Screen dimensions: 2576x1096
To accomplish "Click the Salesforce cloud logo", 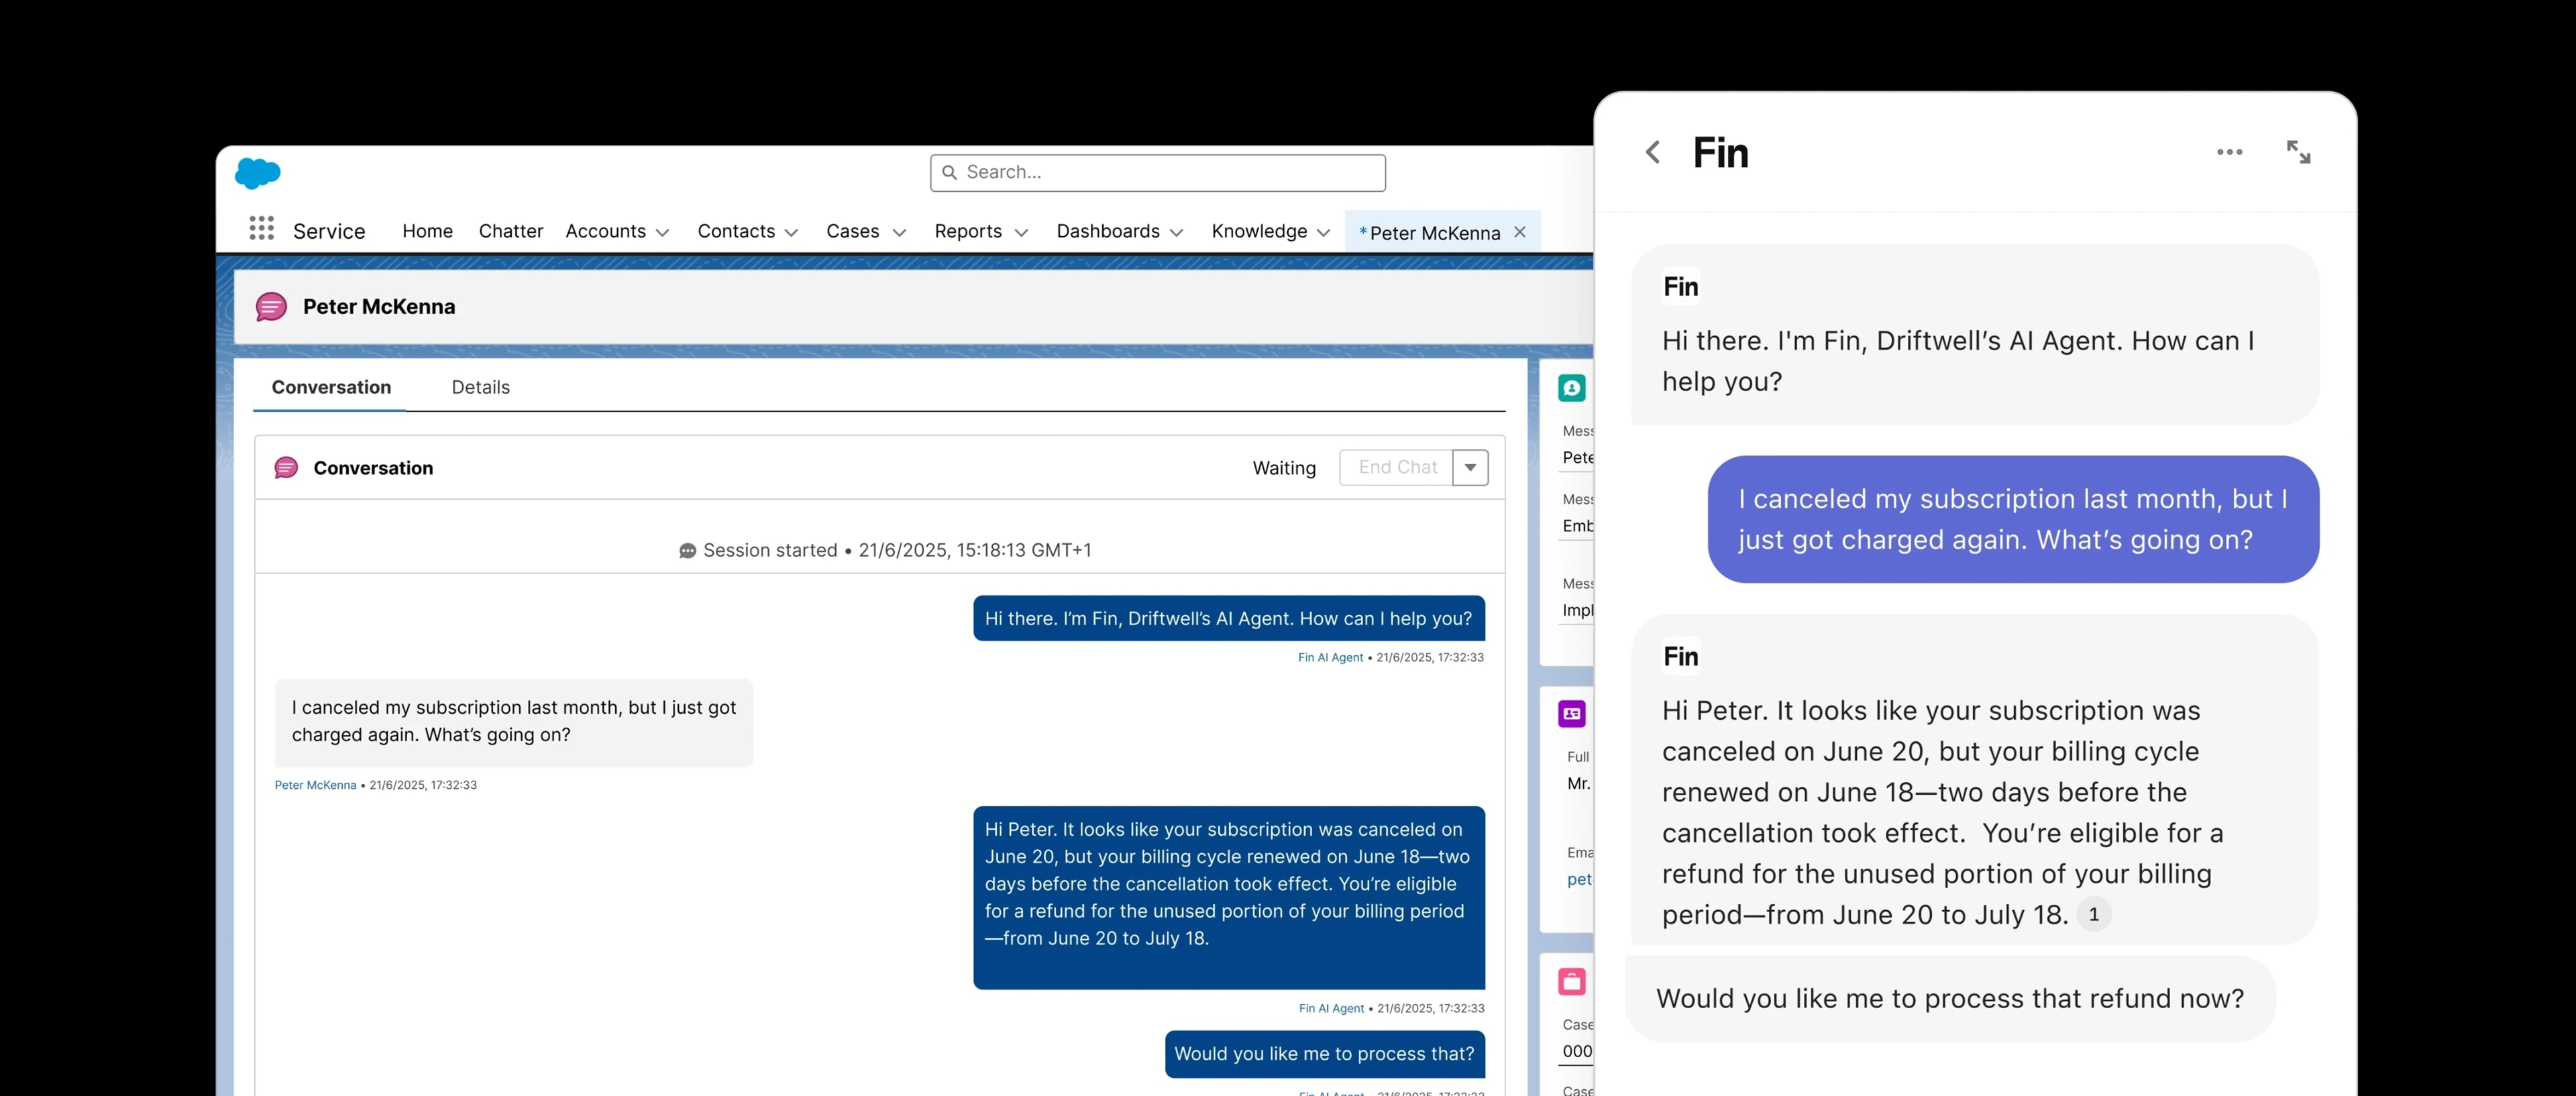I will [x=257, y=173].
